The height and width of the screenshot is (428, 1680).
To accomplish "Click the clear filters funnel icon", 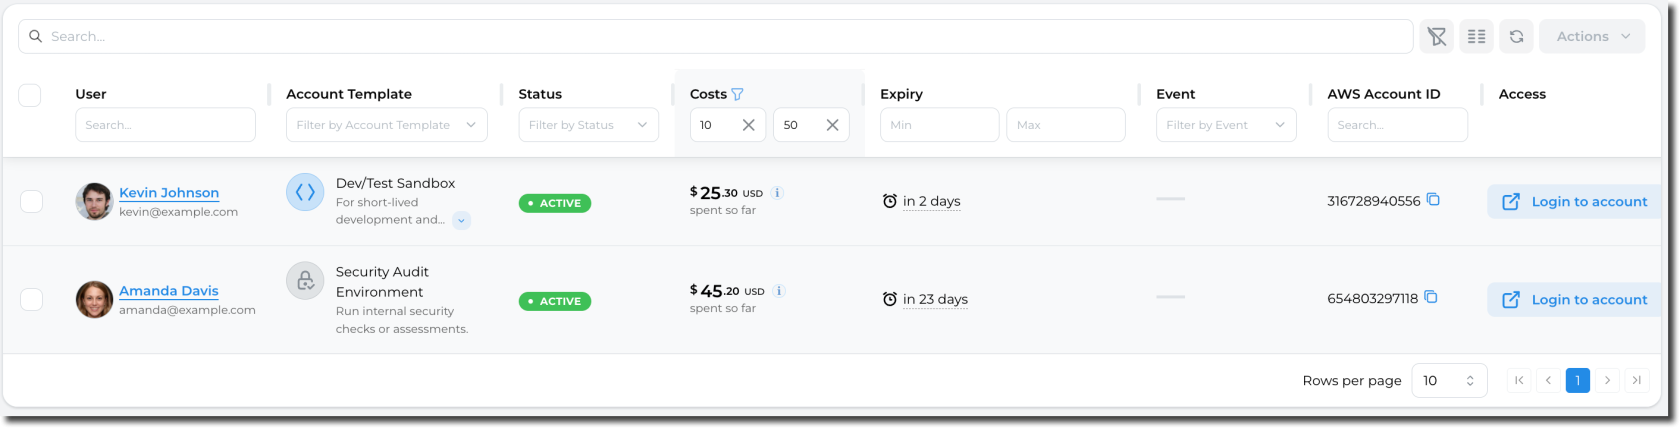I will 1436,37.
